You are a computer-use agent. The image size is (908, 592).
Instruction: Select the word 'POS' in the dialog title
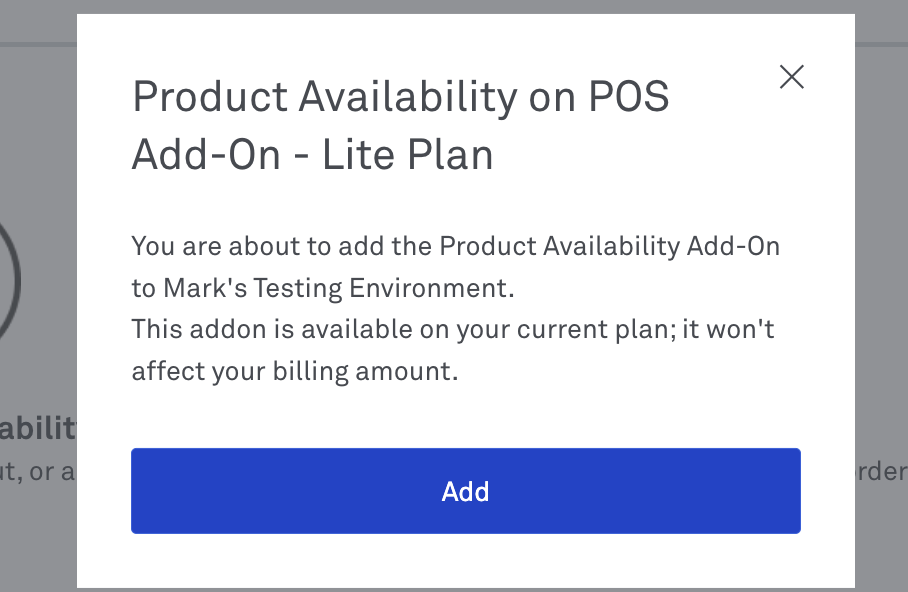629,97
